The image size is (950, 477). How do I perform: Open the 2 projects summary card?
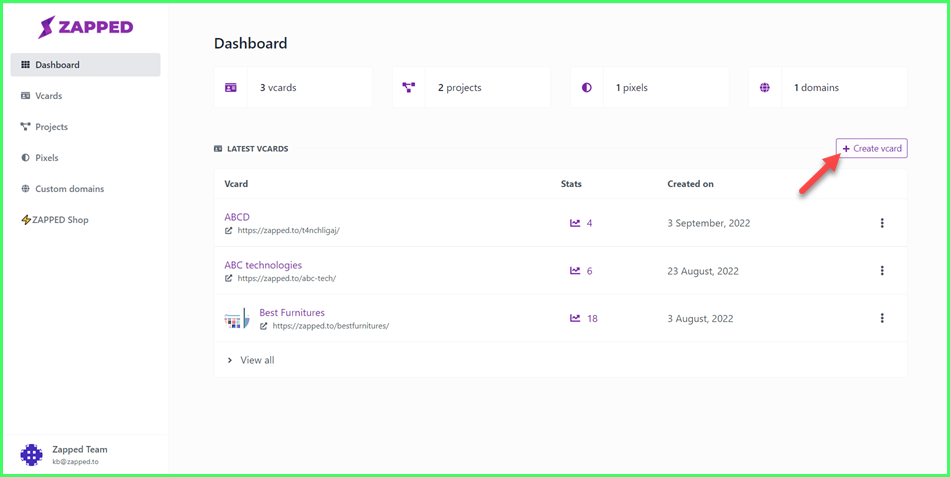click(471, 88)
